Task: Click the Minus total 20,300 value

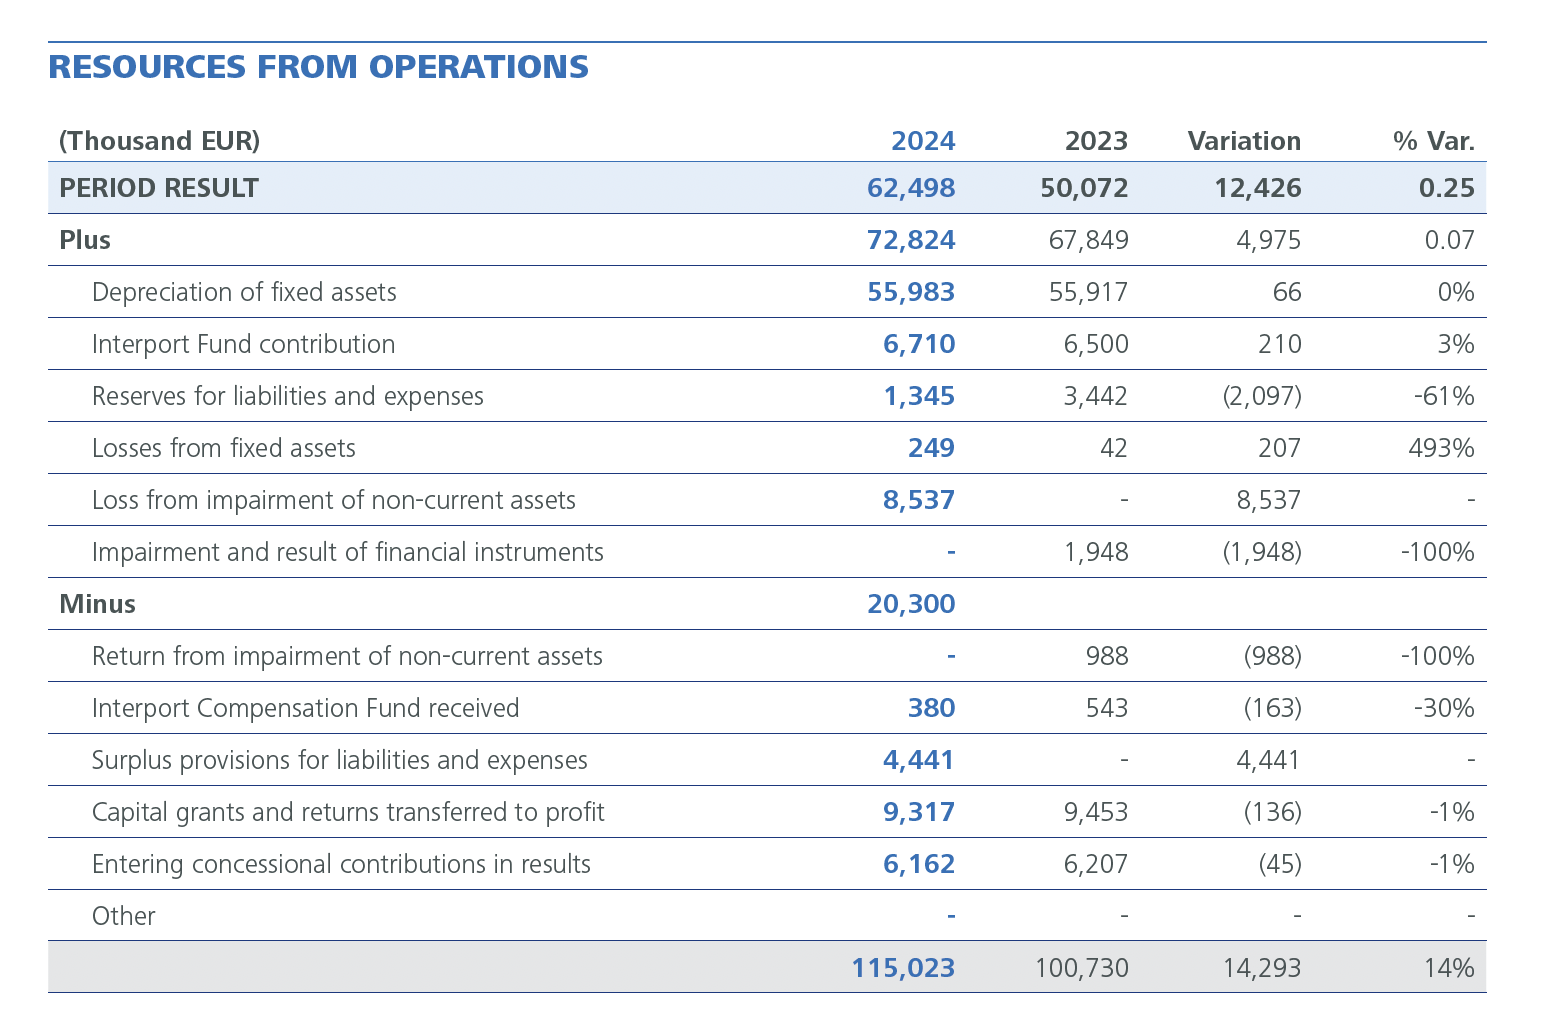Action: click(911, 604)
